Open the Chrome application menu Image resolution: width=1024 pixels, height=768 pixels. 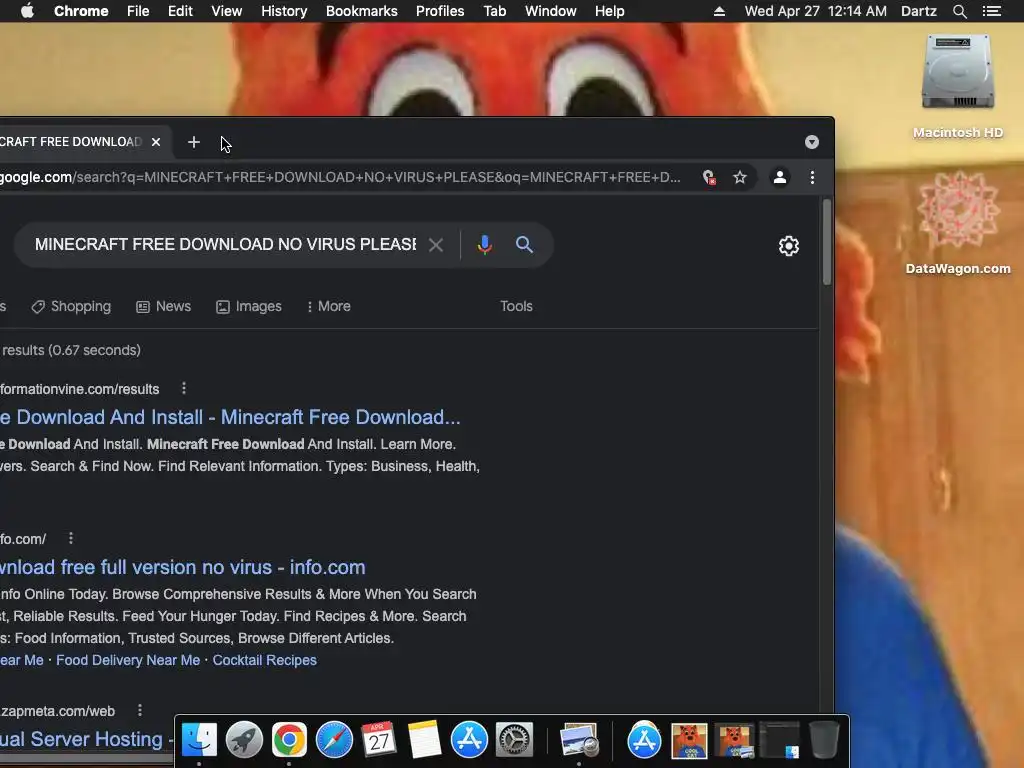(x=81, y=11)
